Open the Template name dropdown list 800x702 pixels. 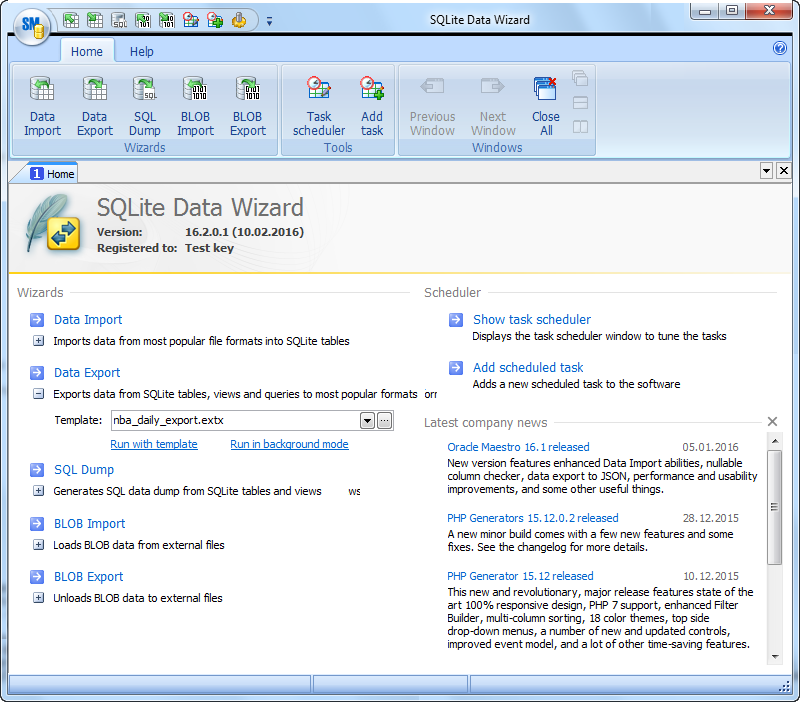(366, 420)
